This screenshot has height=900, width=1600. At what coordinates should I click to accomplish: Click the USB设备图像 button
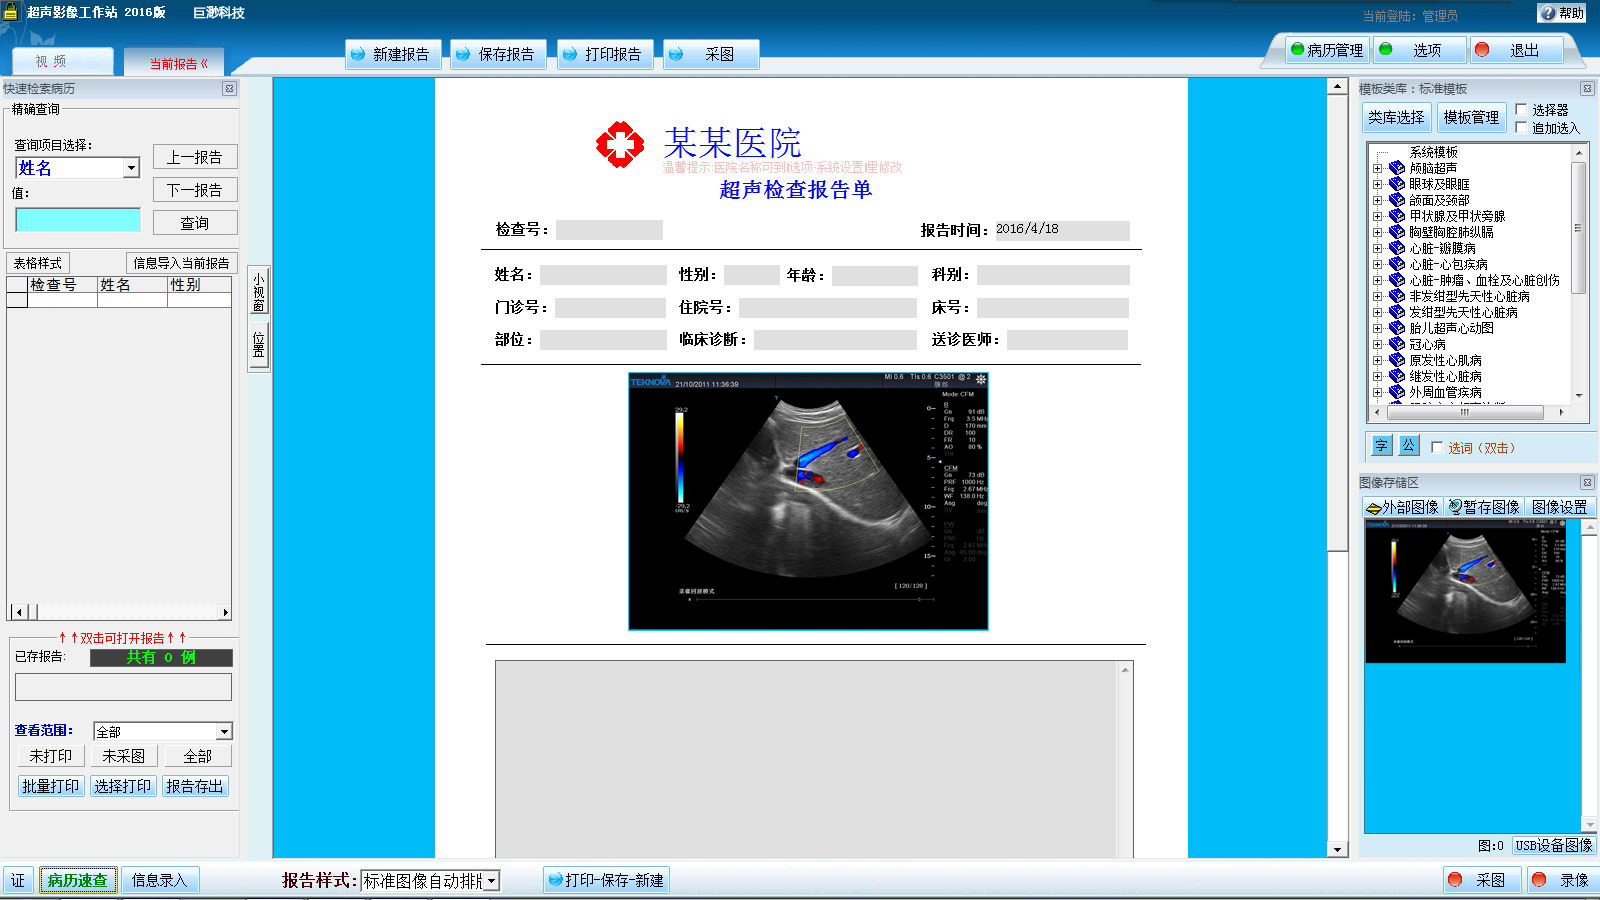1554,845
